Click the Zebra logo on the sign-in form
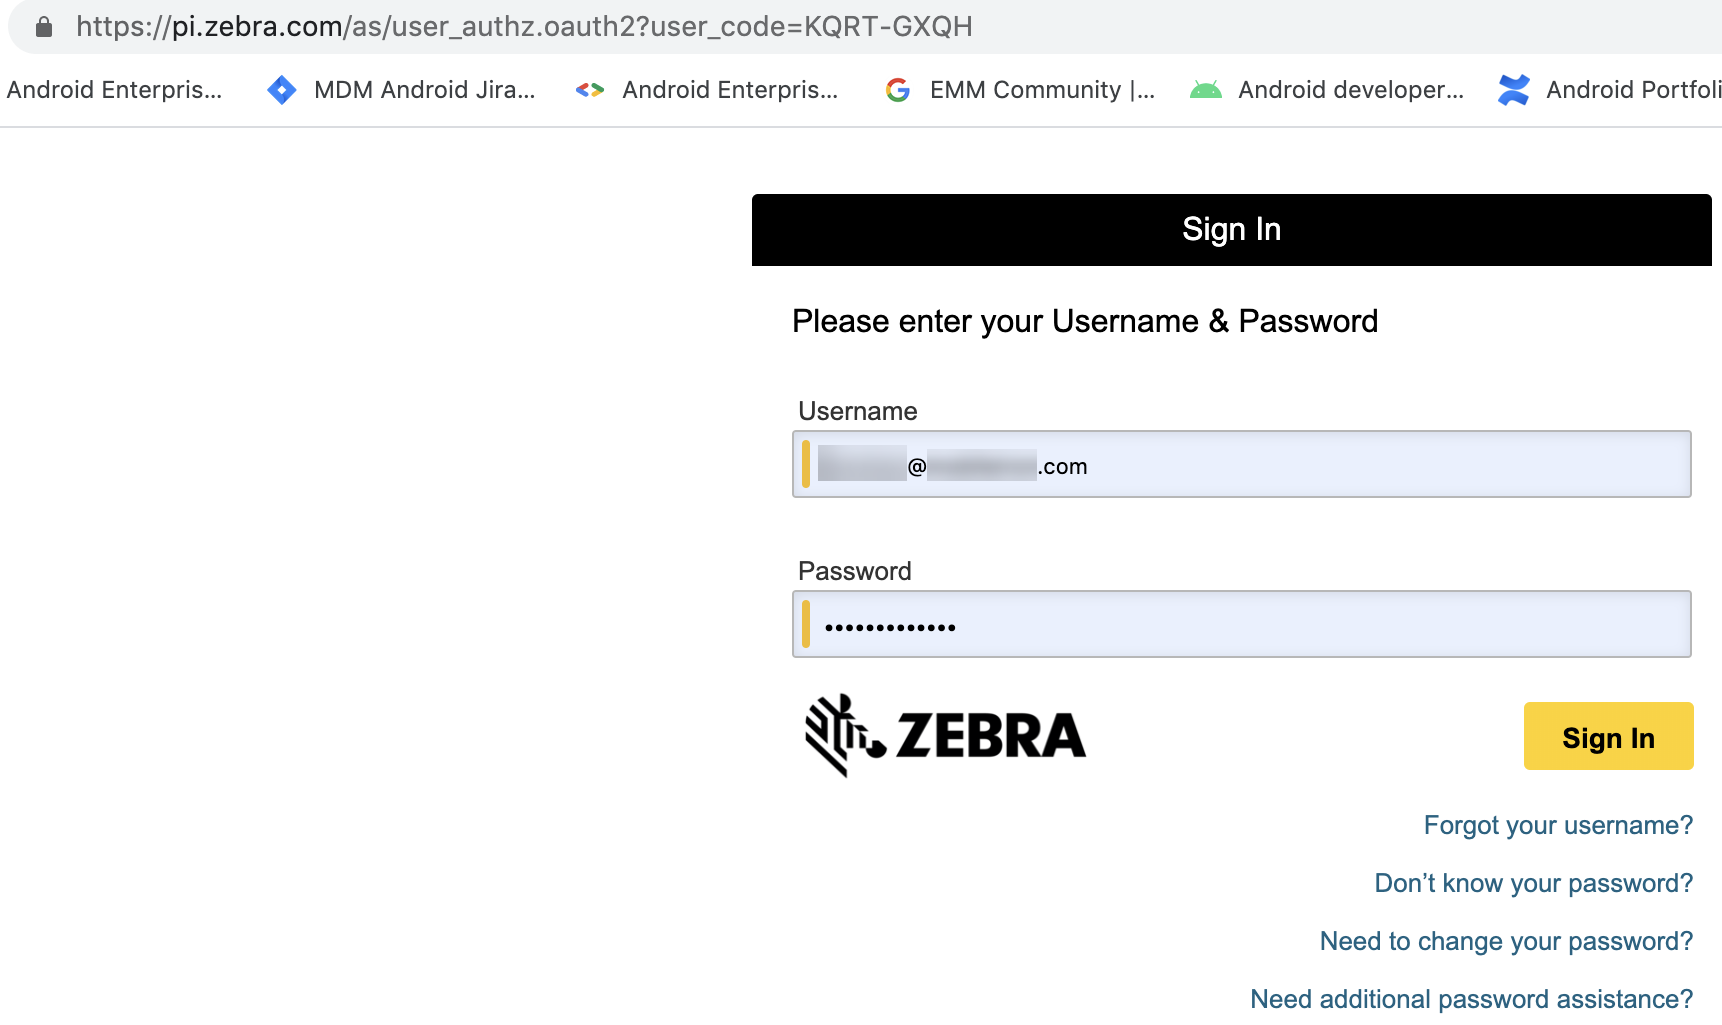Image resolution: width=1722 pixels, height=1025 pixels. pyautogui.click(x=945, y=735)
